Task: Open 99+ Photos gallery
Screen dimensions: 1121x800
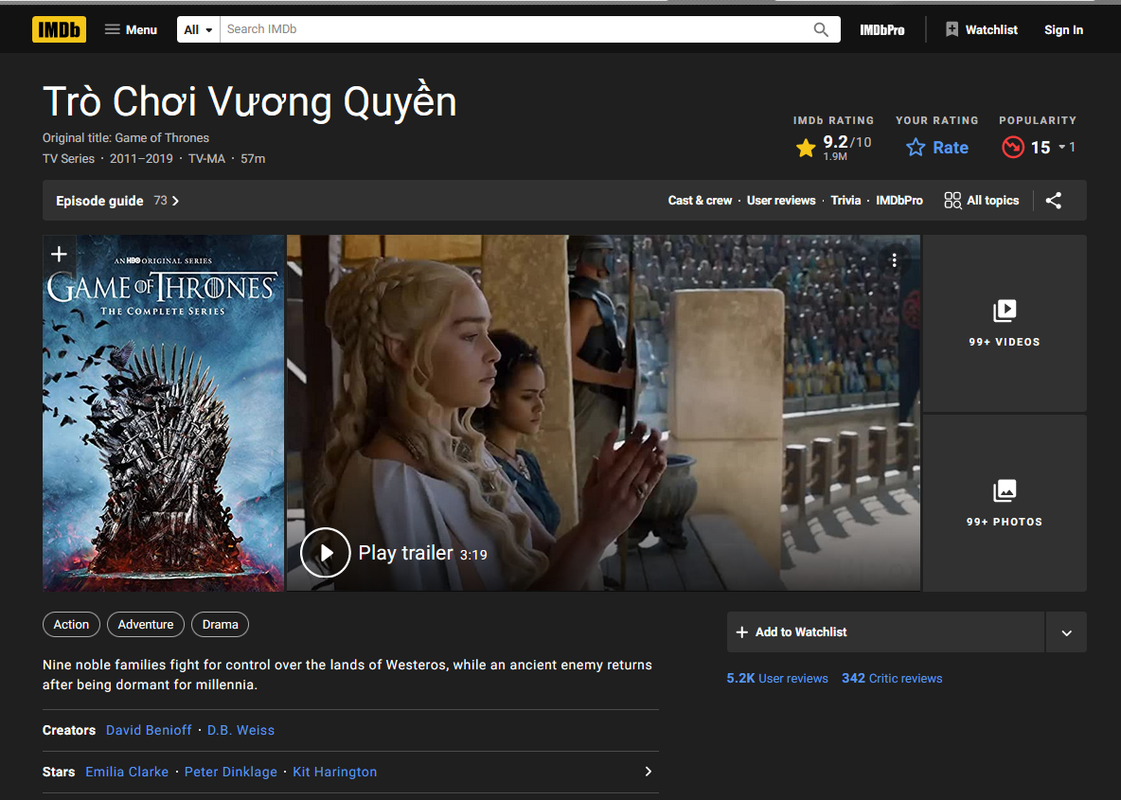Action: click(x=1004, y=503)
